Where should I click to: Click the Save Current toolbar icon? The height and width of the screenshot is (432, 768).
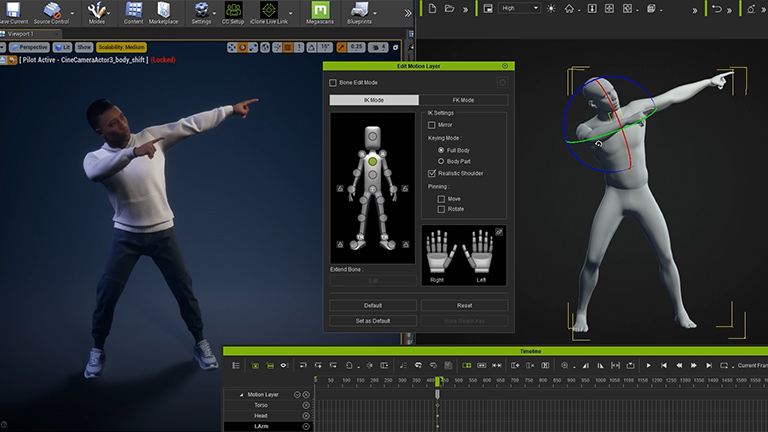point(13,10)
